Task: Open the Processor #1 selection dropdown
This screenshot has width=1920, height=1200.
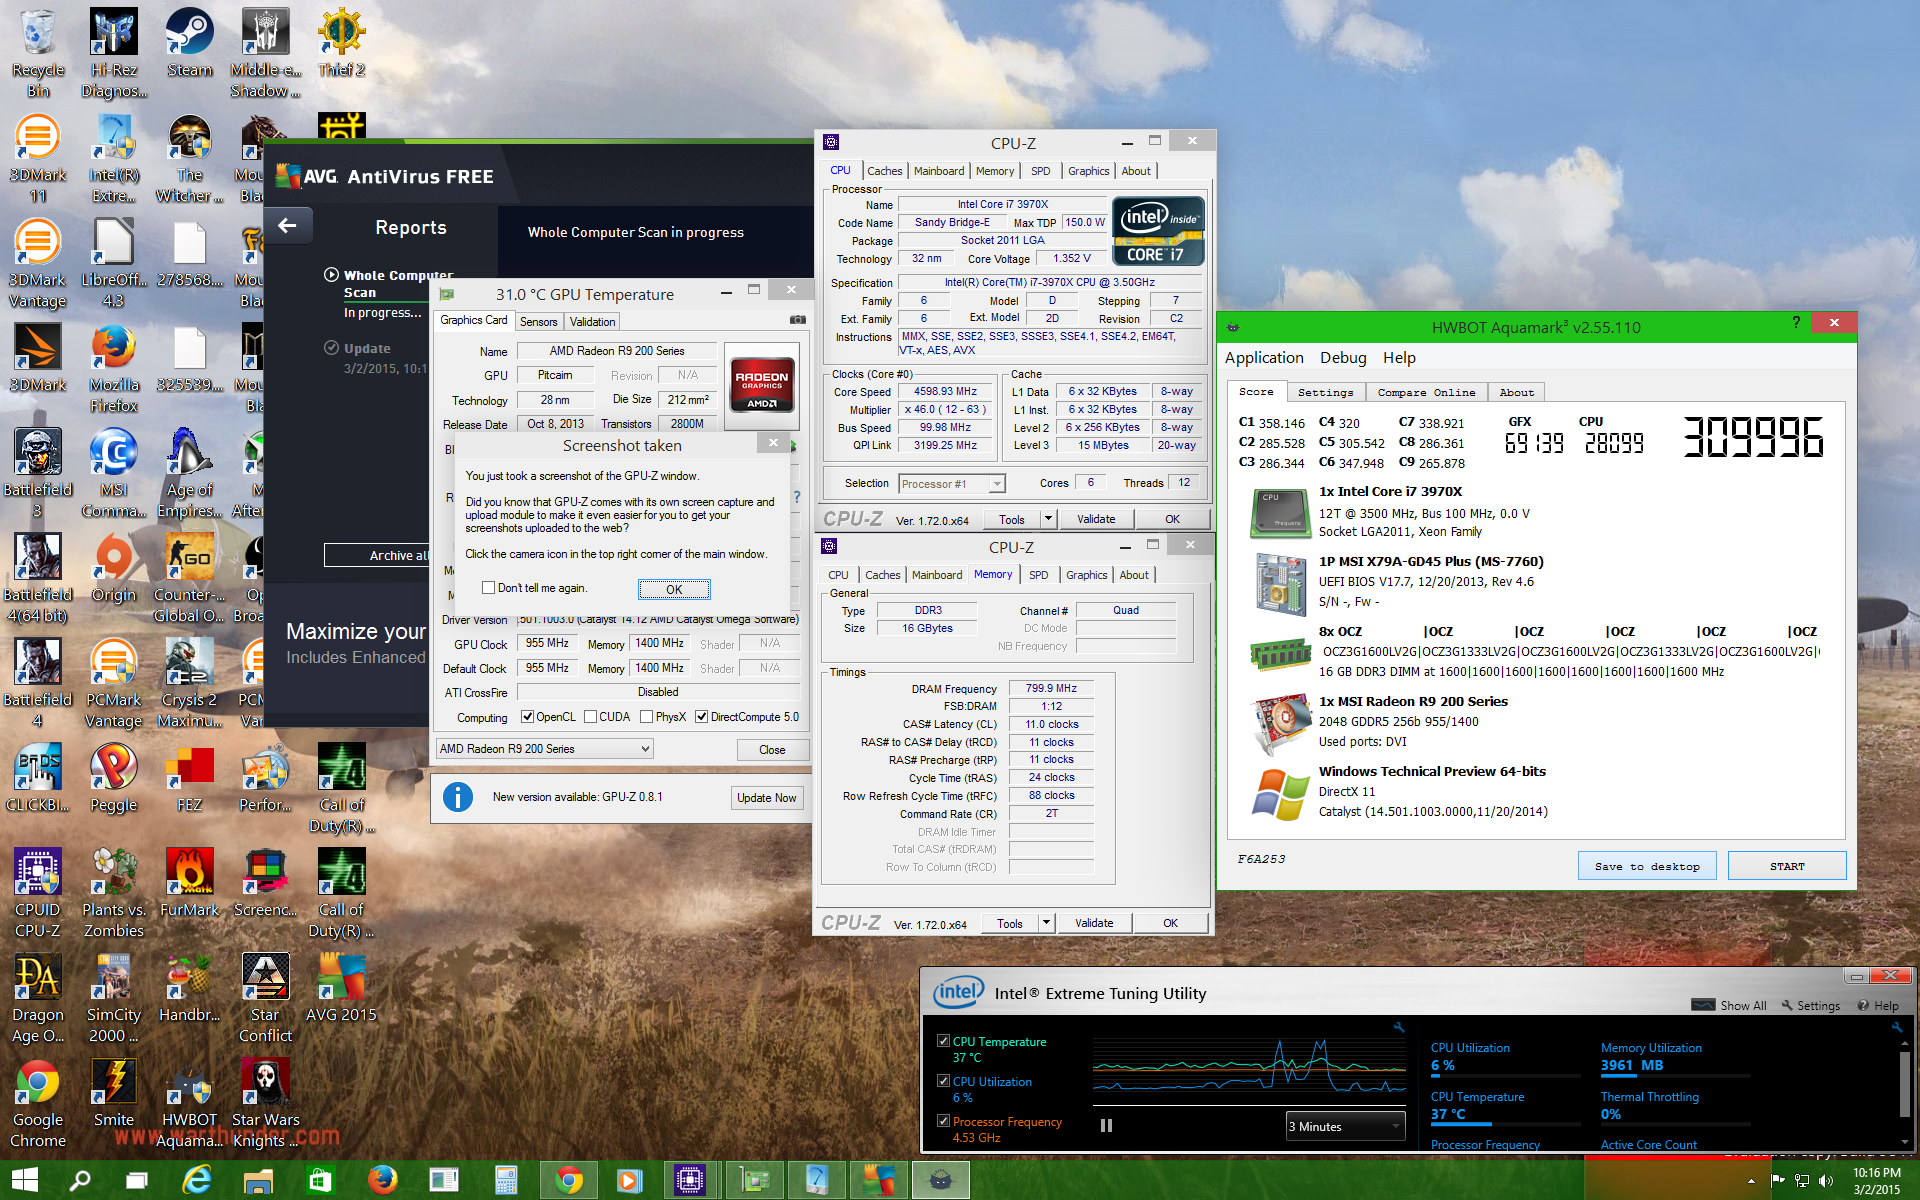Action: (x=951, y=484)
